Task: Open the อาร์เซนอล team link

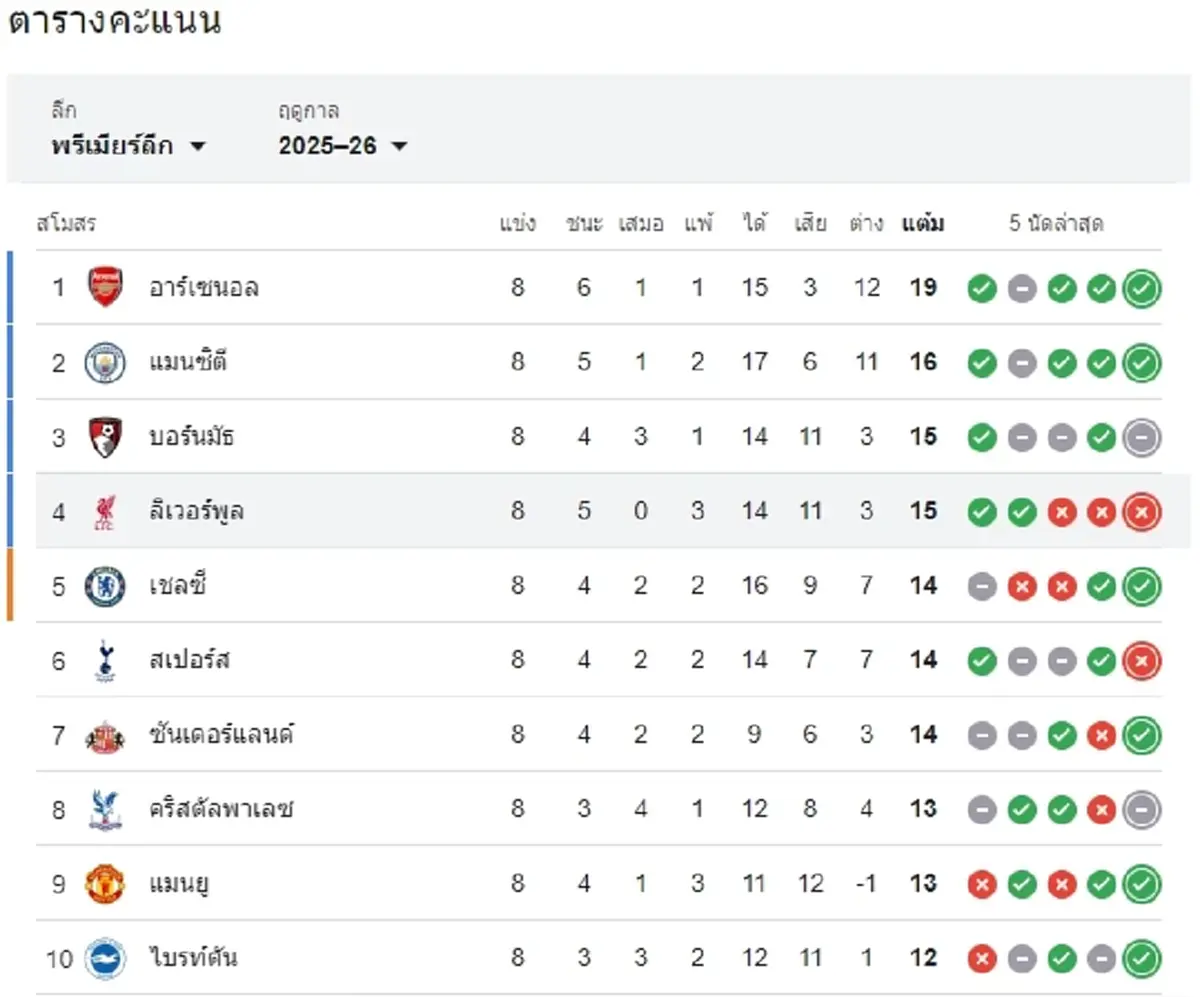Action: pos(204,288)
